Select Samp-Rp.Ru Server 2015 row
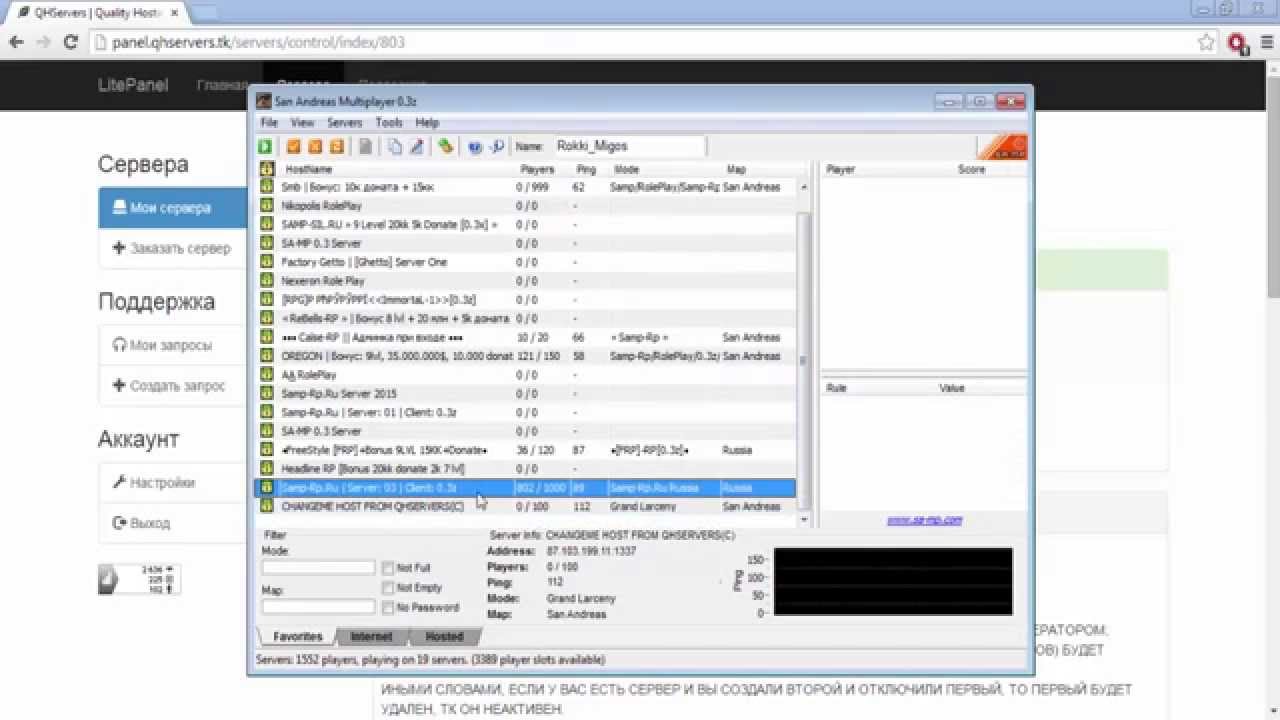This screenshot has height=720, width=1280. 526,393
